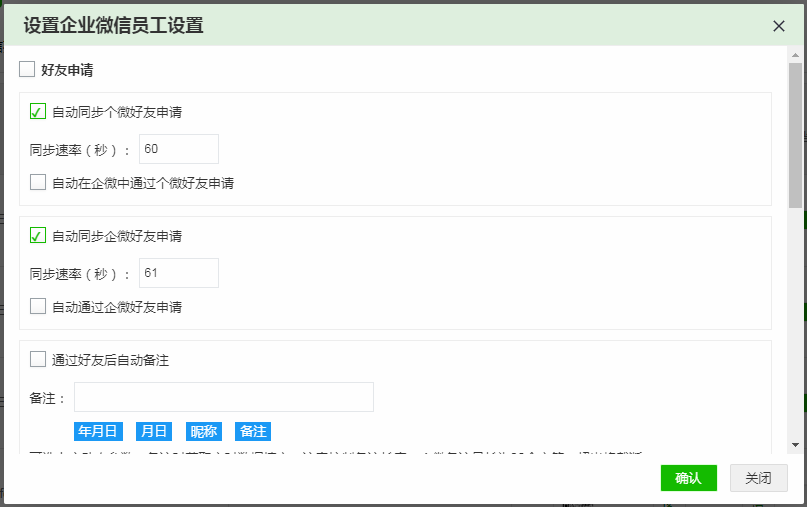The width and height of the screenshot is (807, 507).
Task: Insert the blue 备注 tag
Action: [x=252, y=431]
